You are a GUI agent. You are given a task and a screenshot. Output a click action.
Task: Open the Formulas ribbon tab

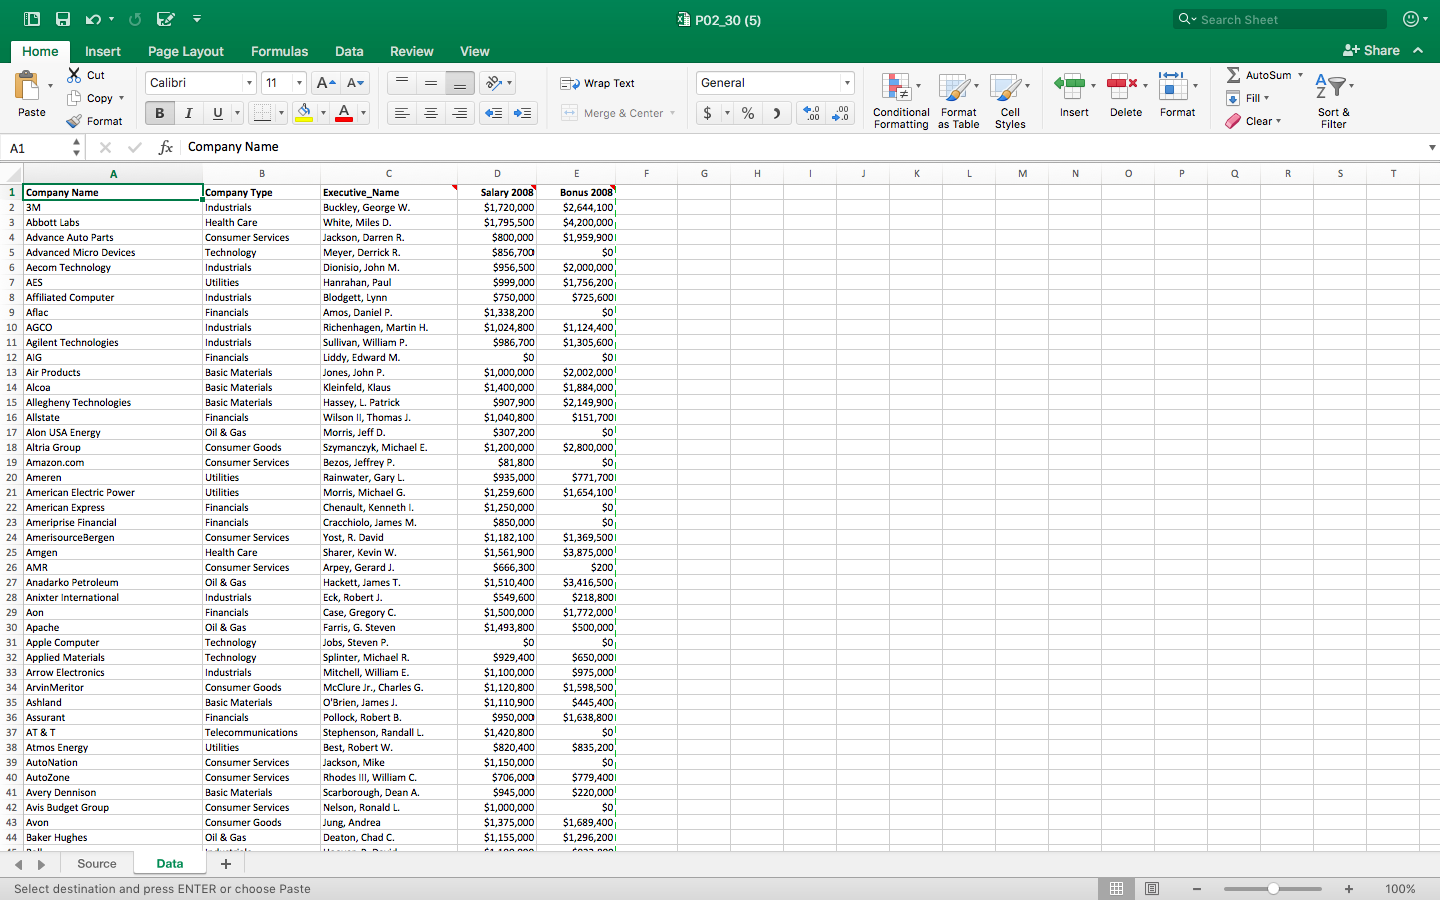click(279, 51)
